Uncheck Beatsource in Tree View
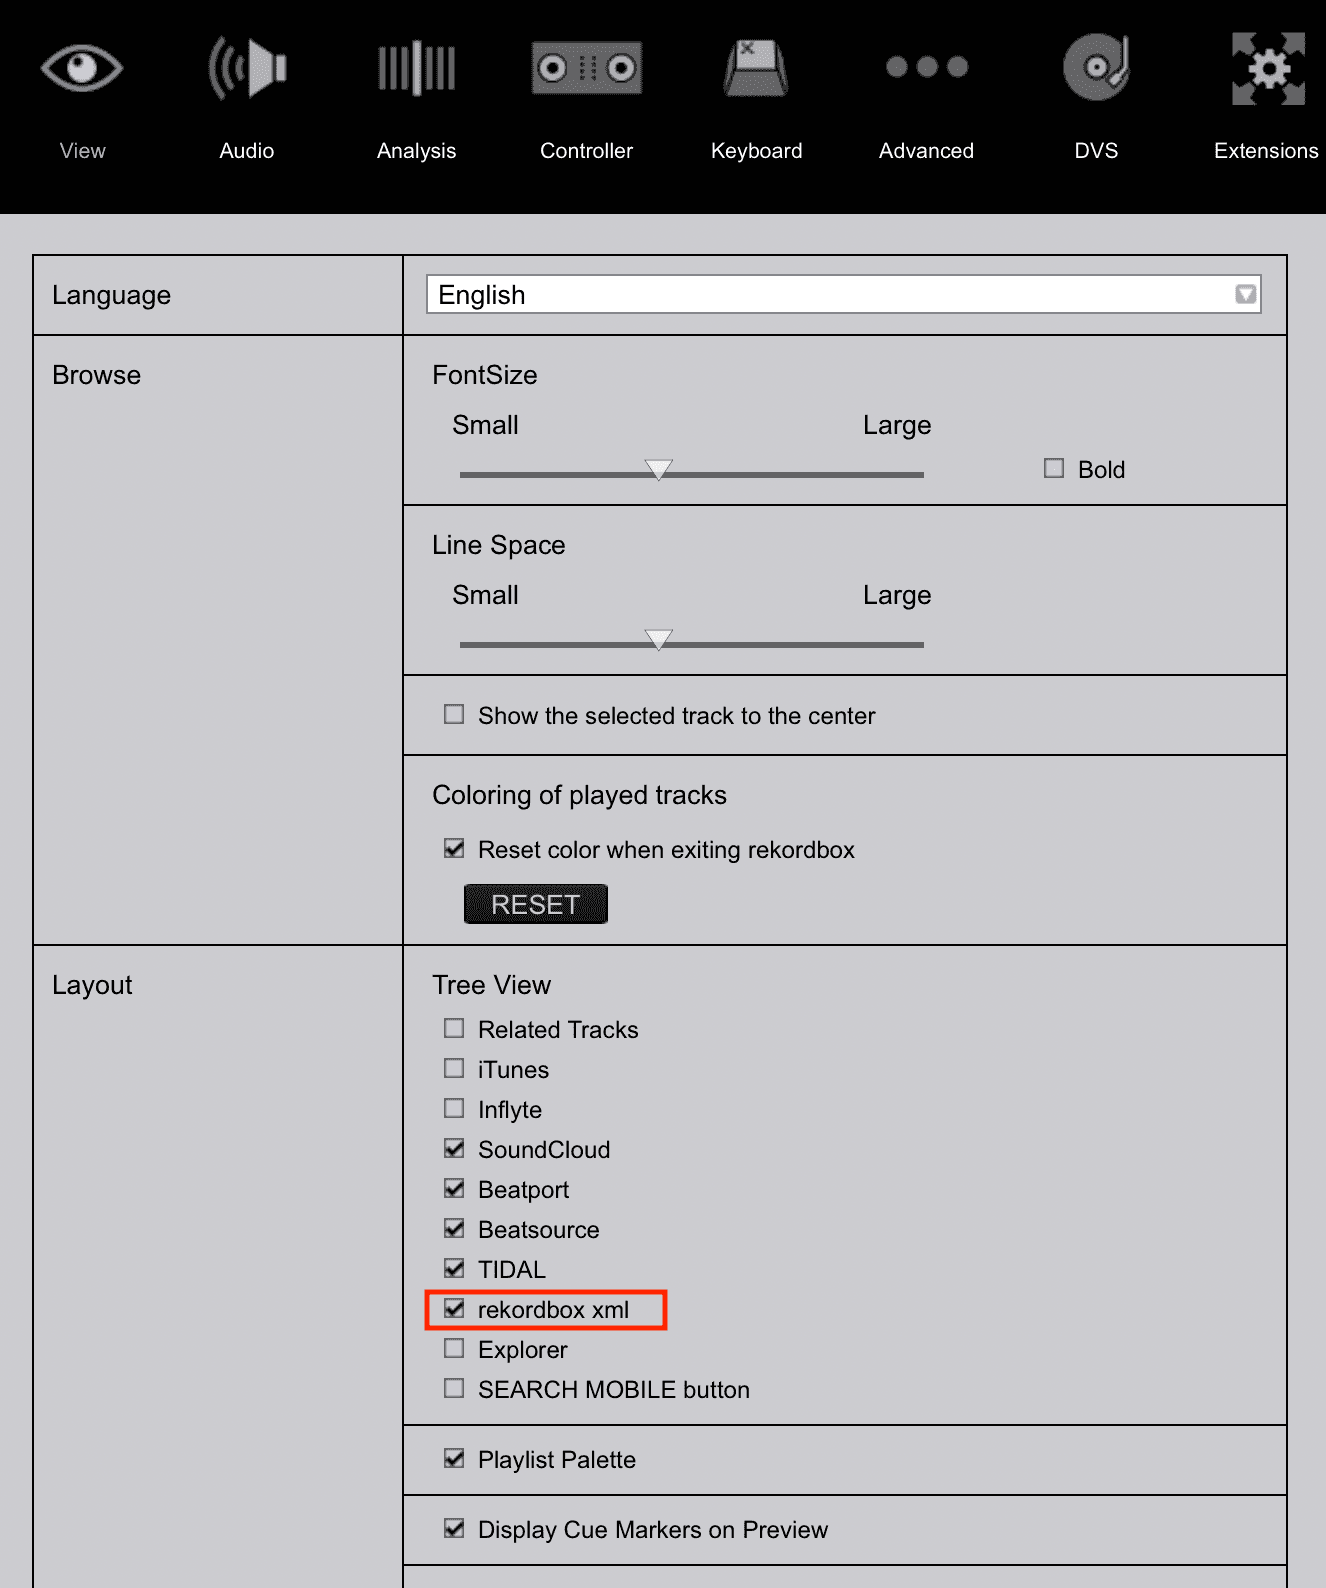The image size is (1326, 1588). pyautogui.click(x=454, y=1228)
